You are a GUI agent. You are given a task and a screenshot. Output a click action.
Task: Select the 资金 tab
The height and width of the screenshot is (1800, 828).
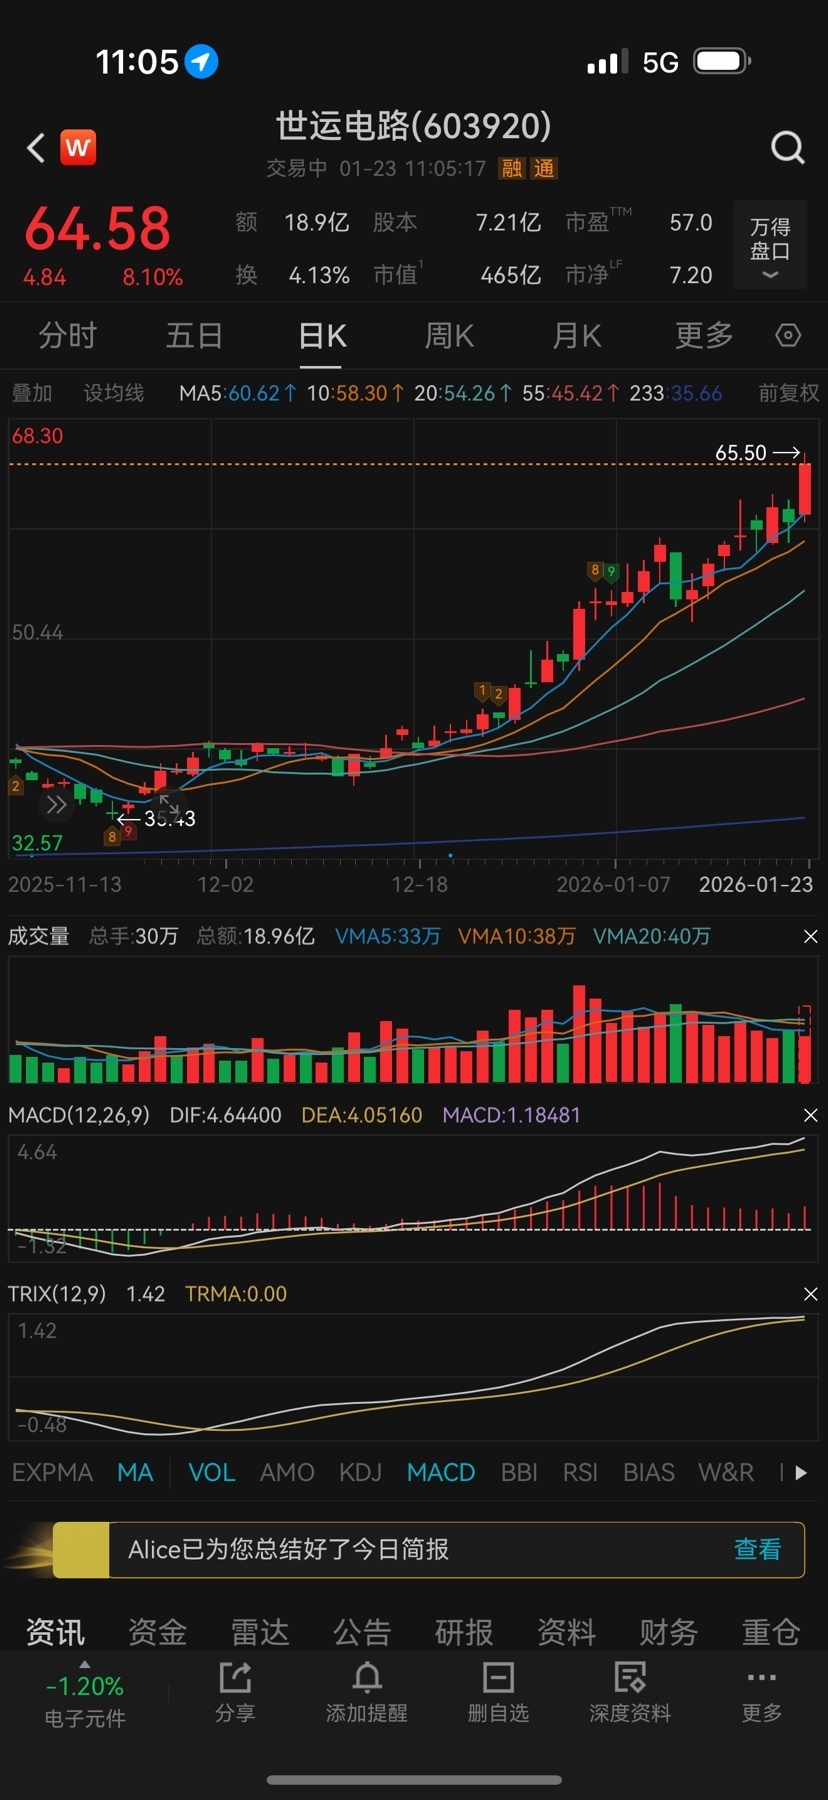click(x=157, y=1632)
